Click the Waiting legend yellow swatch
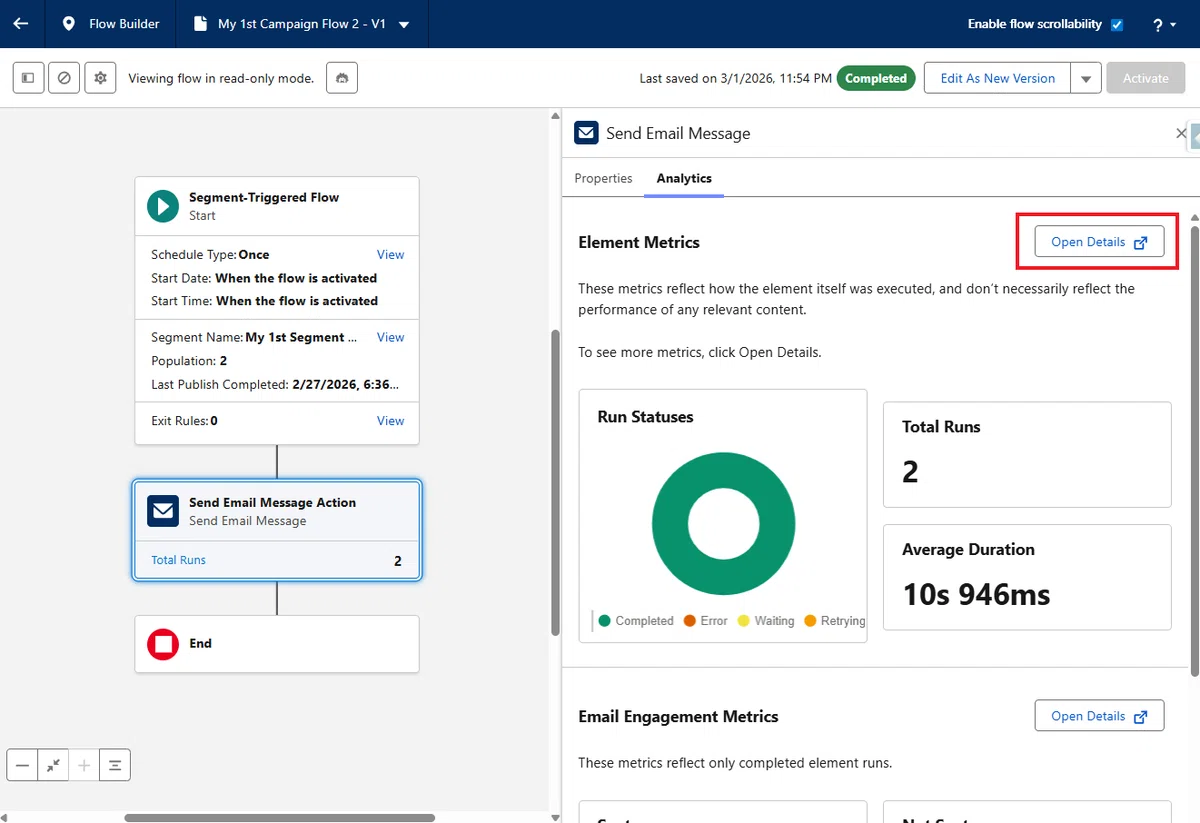The image size is (1200, 823). pos(743,621)
